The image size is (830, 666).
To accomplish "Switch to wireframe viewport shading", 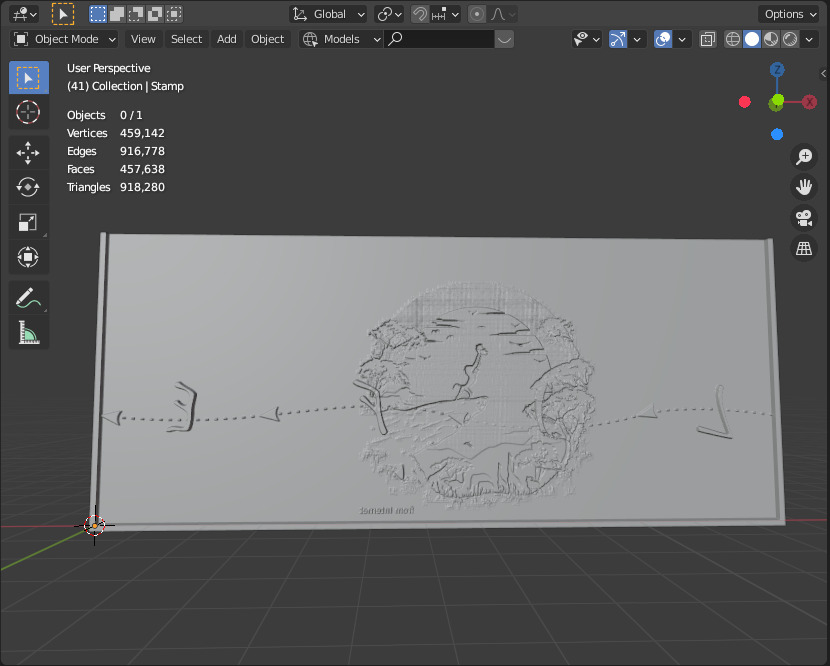I will pyautogui.click(x=733, y=39).
